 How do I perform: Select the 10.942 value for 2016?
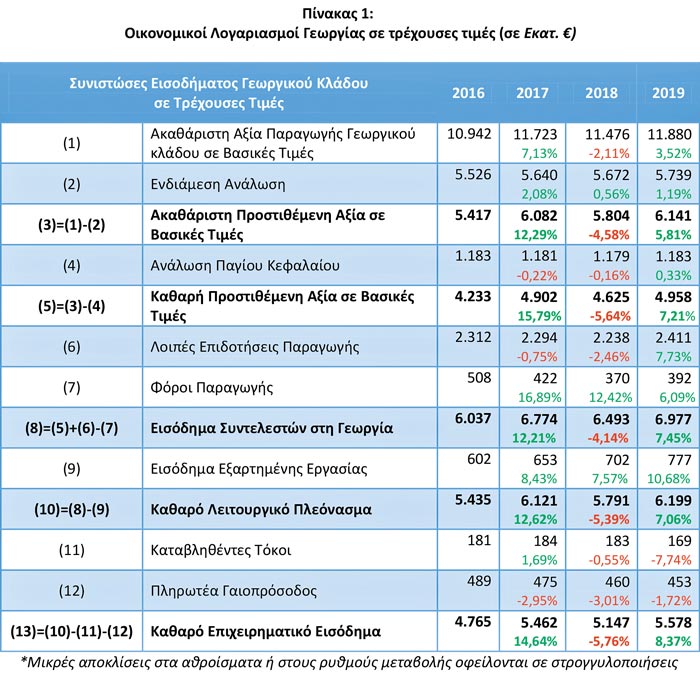(467, 133)
